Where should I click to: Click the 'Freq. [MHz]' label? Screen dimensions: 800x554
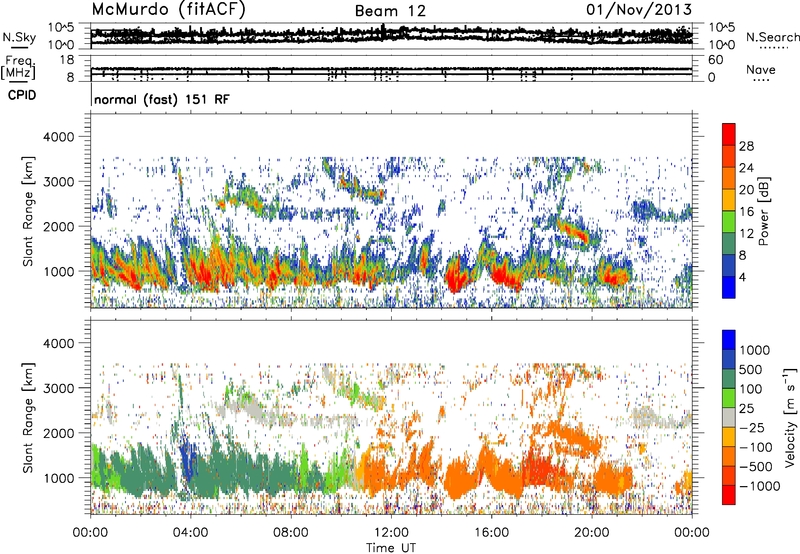tap(18, 68)
